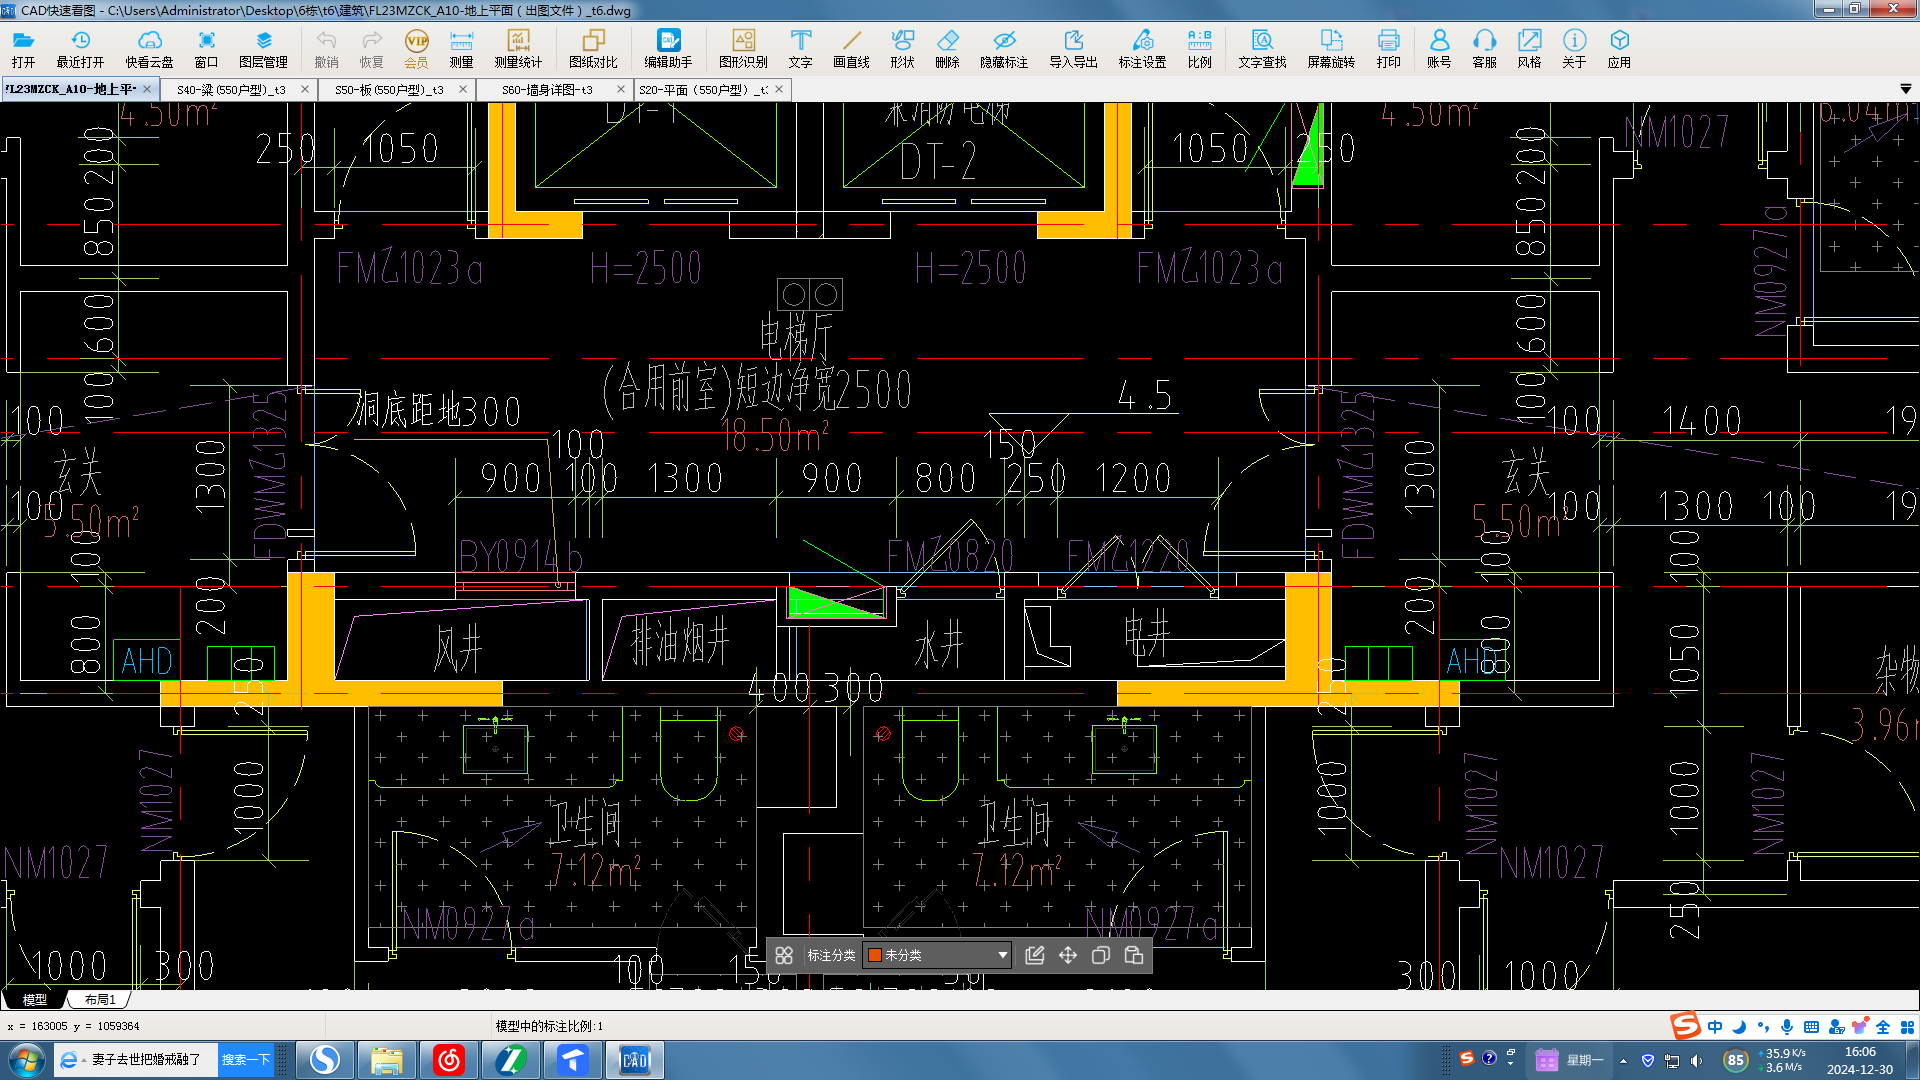Open 编辑助手 edit assistant
The height and width of the screenshot is (1080, 1920).
pos(668,48)
